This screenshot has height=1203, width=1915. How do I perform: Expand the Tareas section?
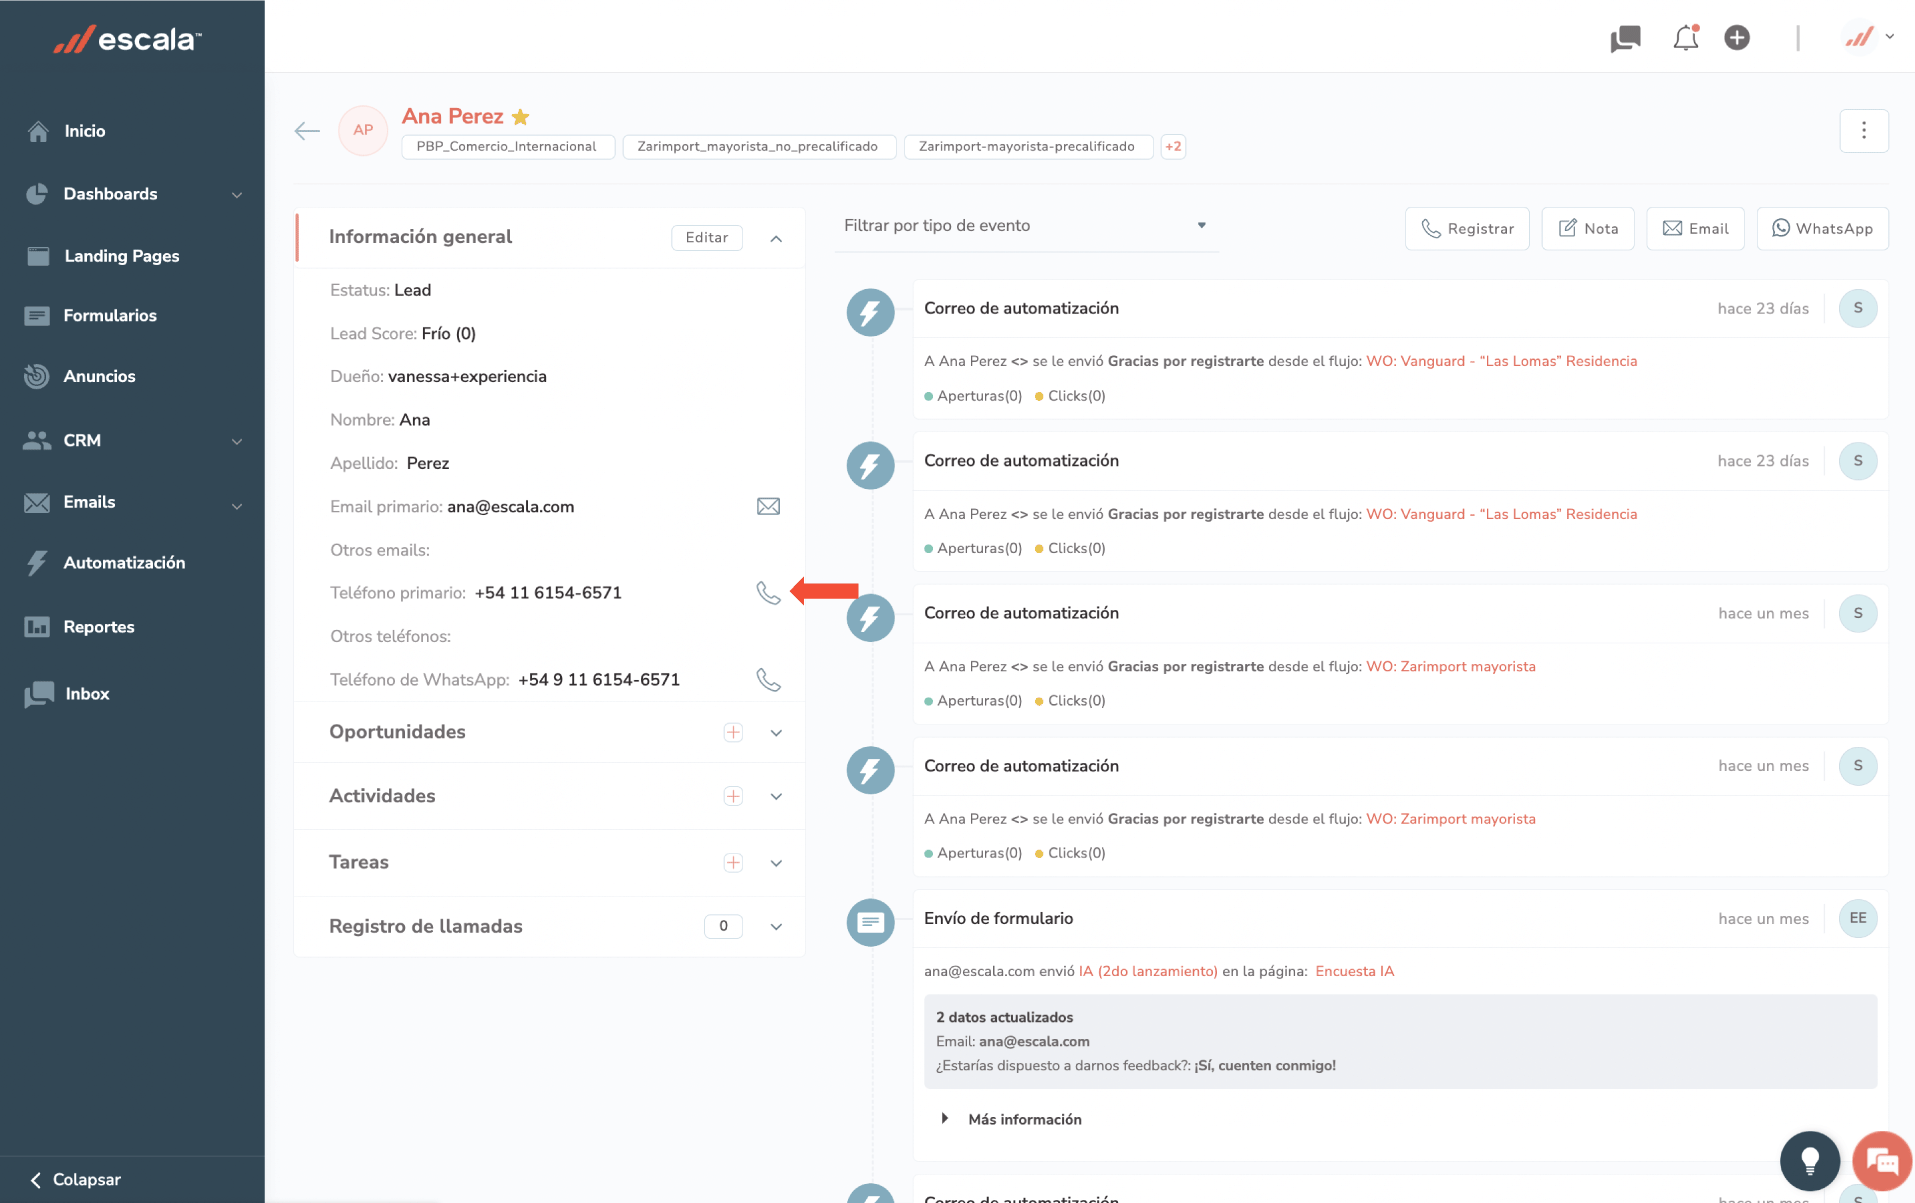click(x=776, y=863)
